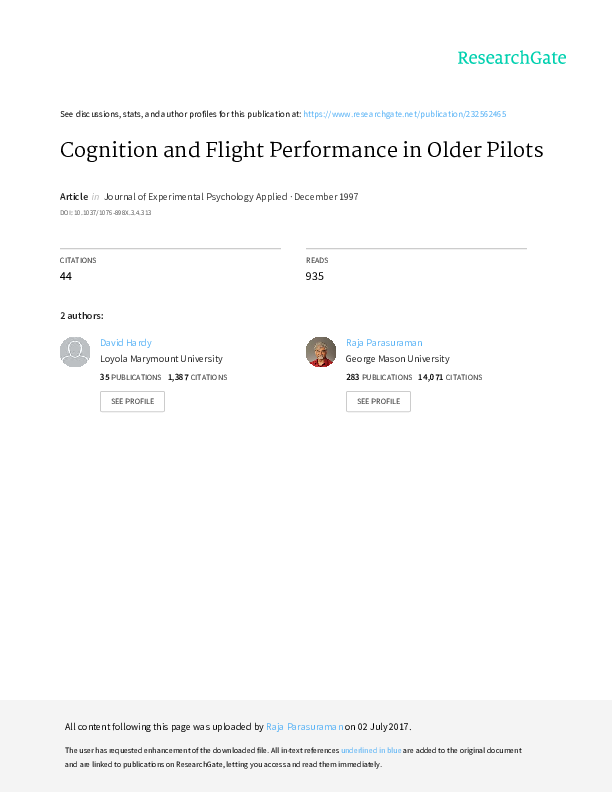The width and height of the screenshot is (612, 792).
Task: Click Raja Parasuraman's profile photo
Action: pos(320,352)
